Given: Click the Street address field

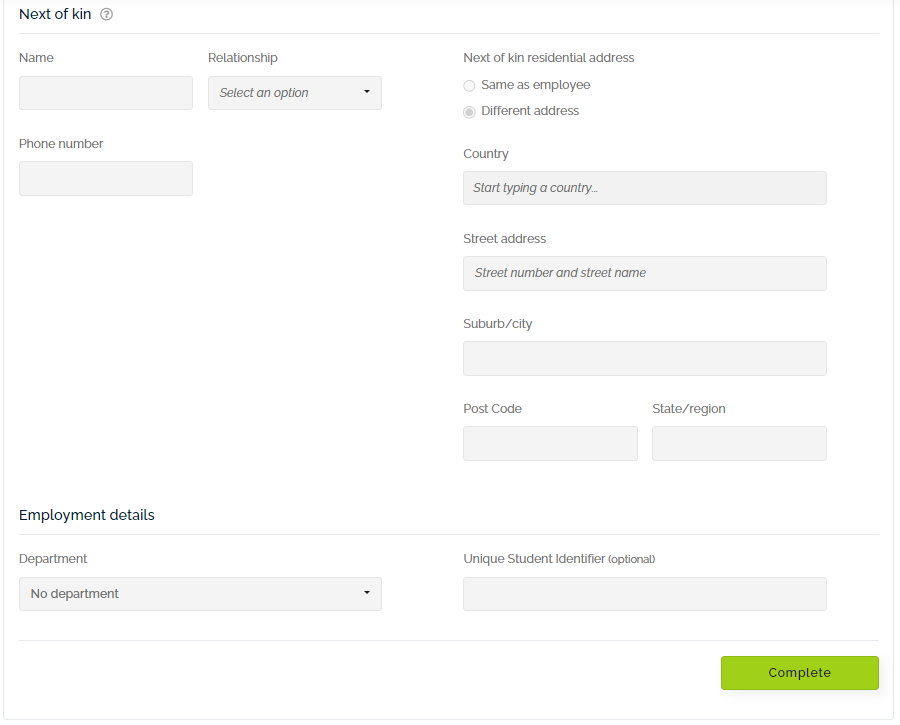Looking at the screenshot, I should click(644, 273).
